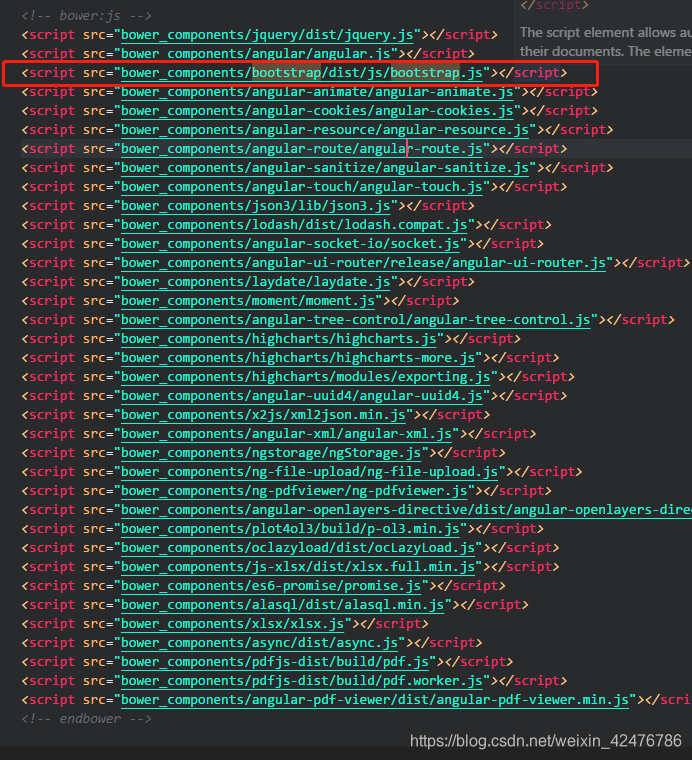The image size is (692, 760).
Task: Click the es6-promise/promise.js script path
Action: pyautogui.click(x=271, y=586)
